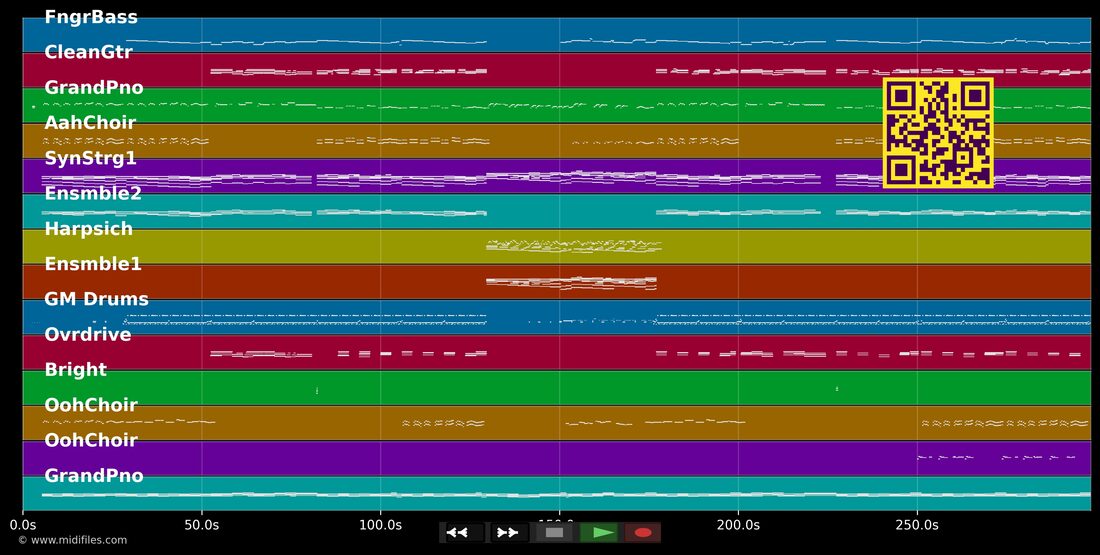The width and height of the screenshot is (1100, 555).
Task: Select the AahChoir track label
Action: (x=90, y=123)
